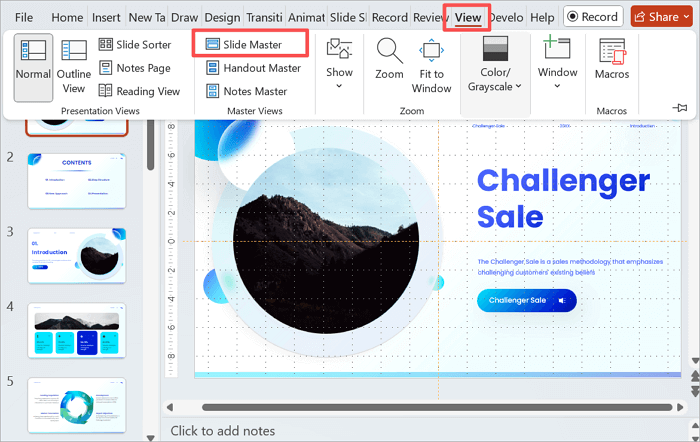Screen dimensions: 700x442
Task: Pin the ribbon open
Action: (x=679, y=108)
